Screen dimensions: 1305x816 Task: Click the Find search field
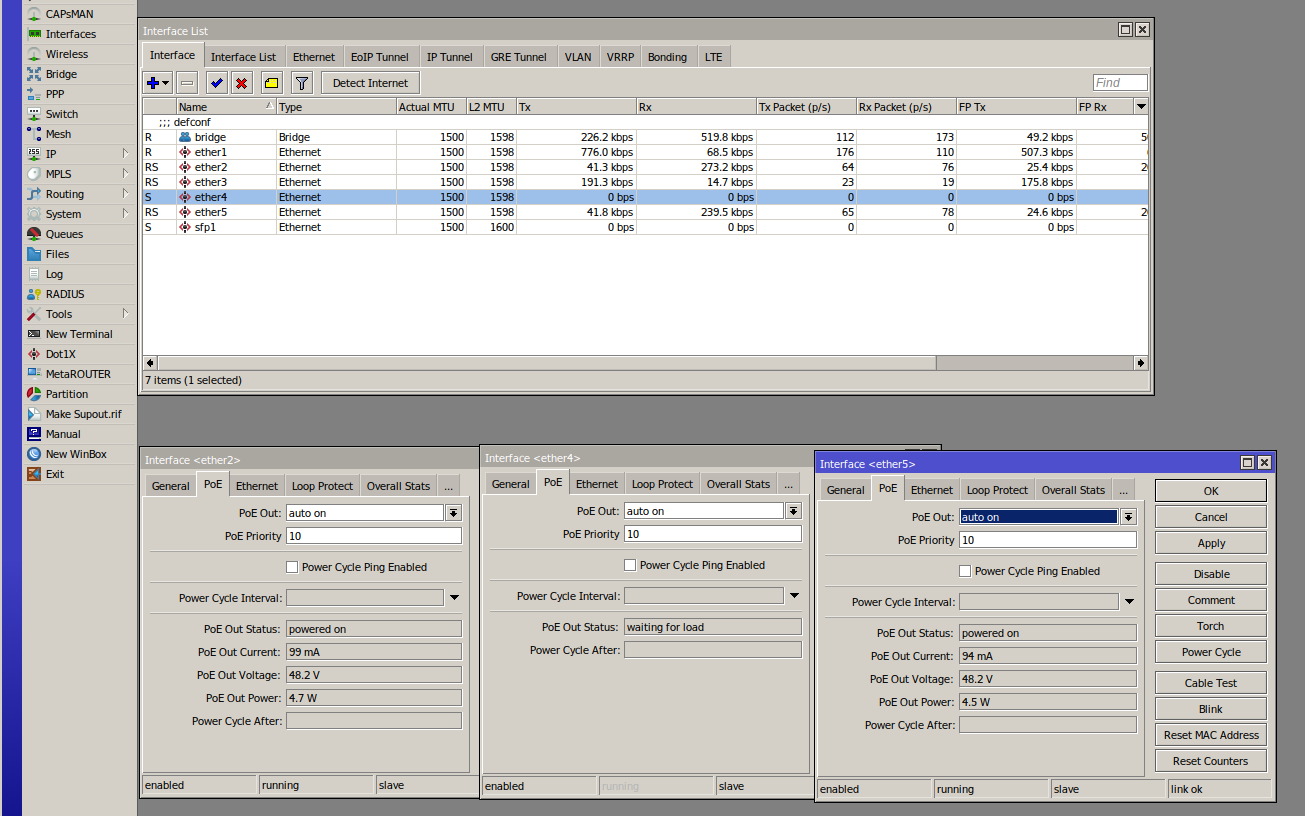pos(1120,83)
